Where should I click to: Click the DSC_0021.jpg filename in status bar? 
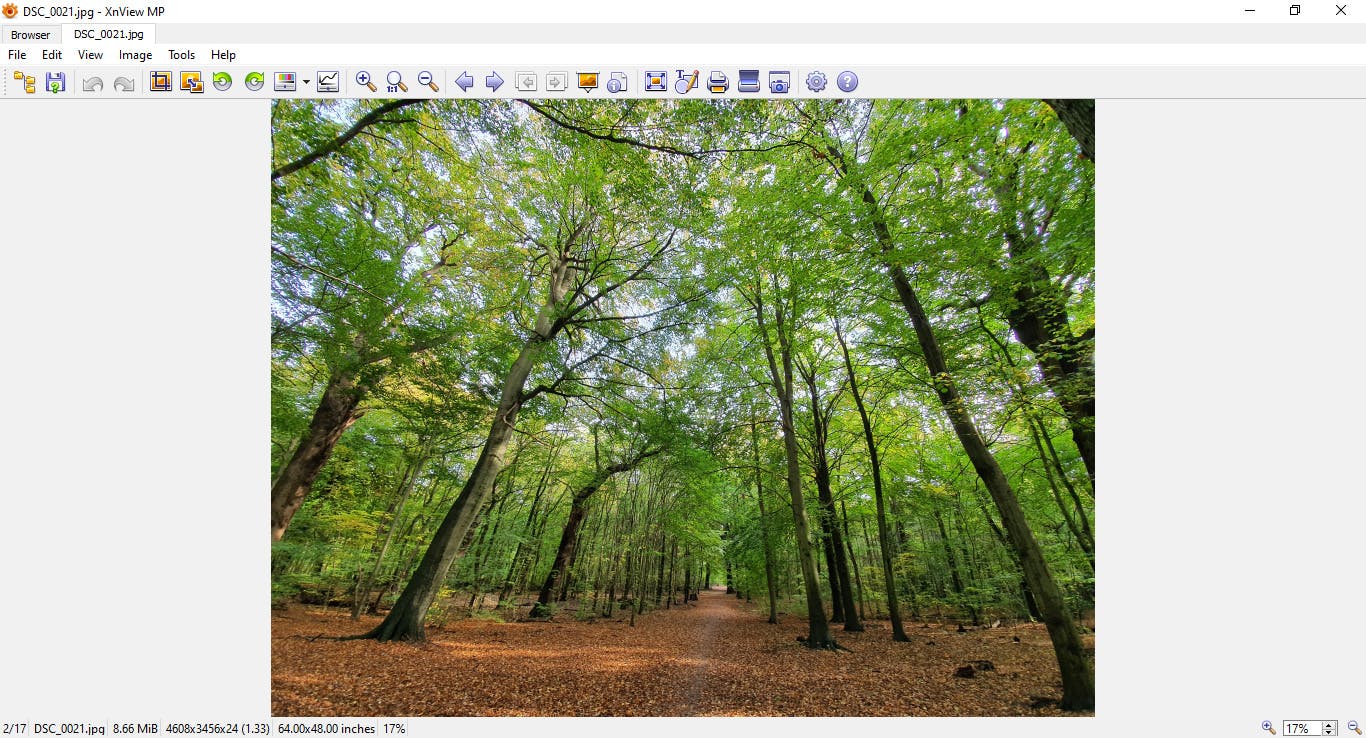(x=69, y=729)
